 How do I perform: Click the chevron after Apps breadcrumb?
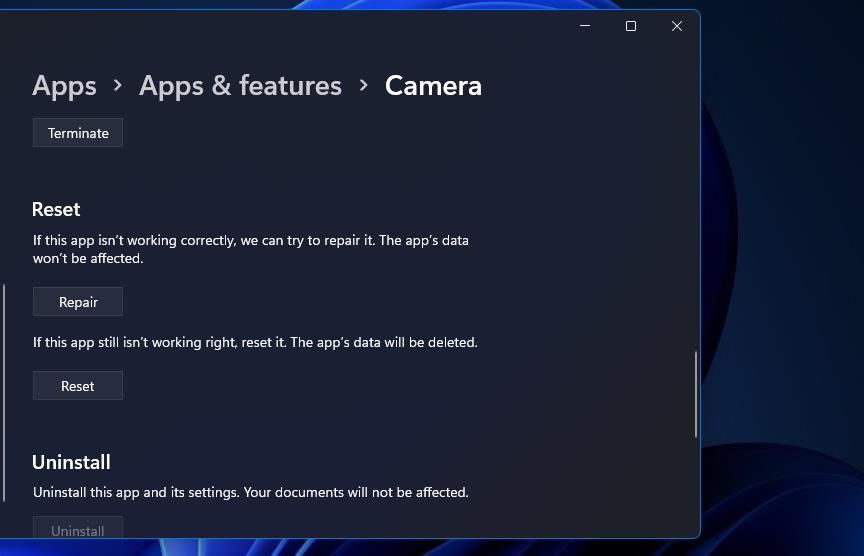117,85
